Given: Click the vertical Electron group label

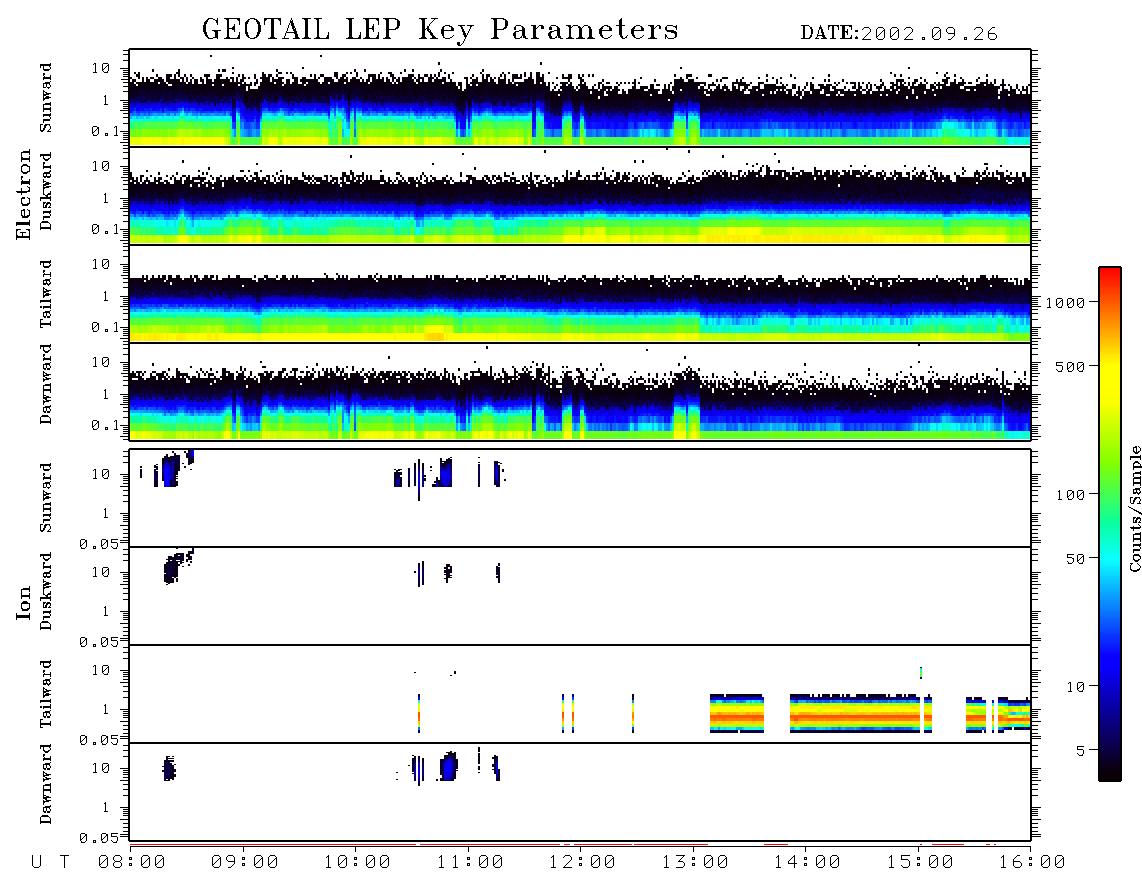Looking at the screenshot, I should coord(23,194).
